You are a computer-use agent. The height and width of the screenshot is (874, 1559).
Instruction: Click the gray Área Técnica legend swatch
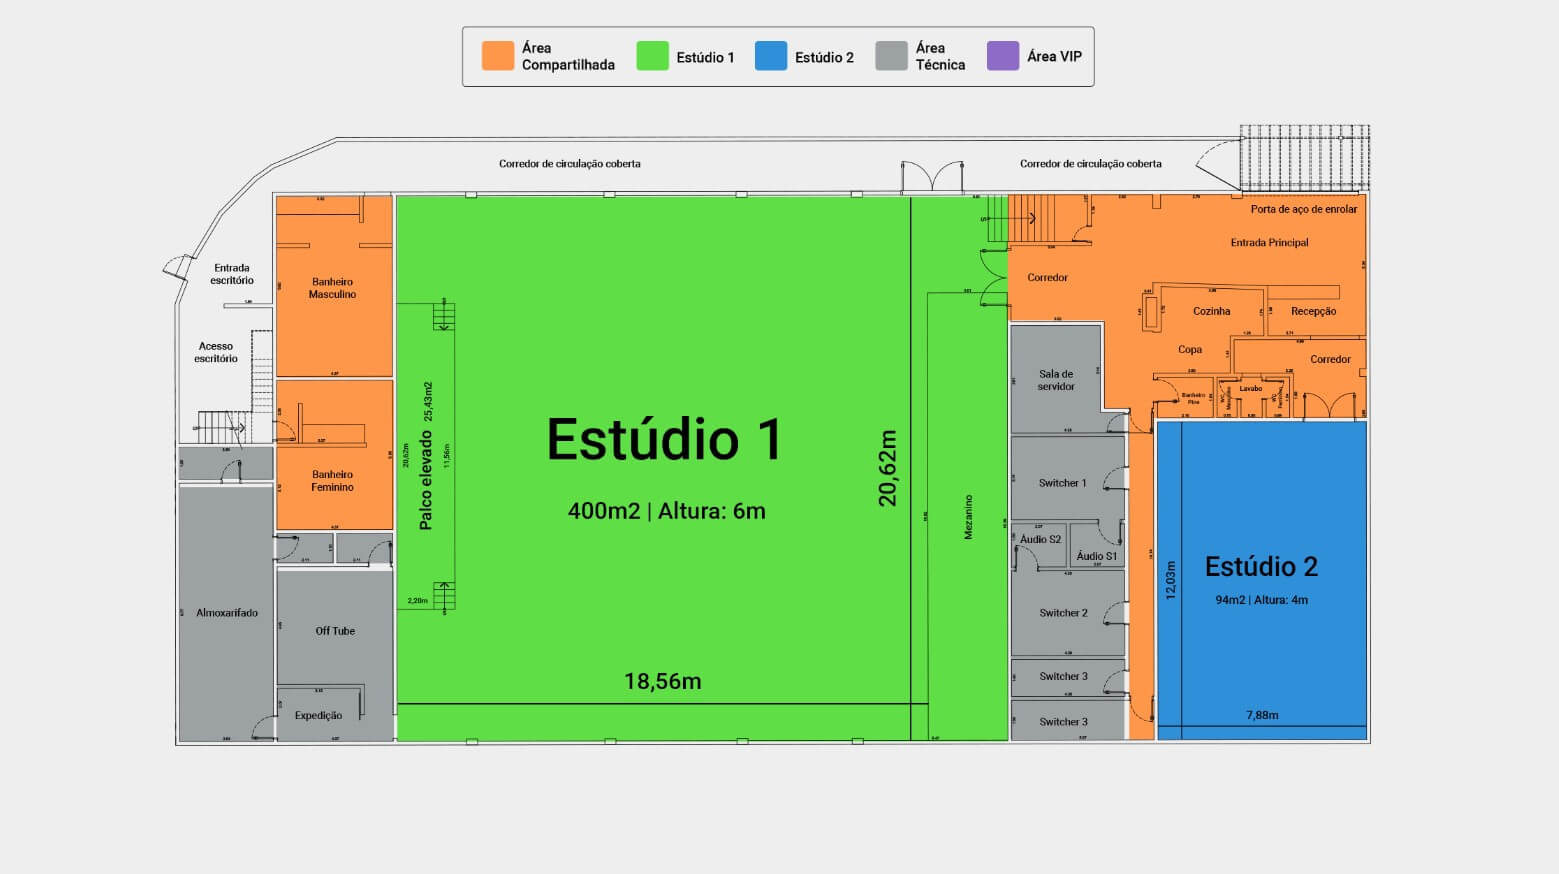pos(891,56)
